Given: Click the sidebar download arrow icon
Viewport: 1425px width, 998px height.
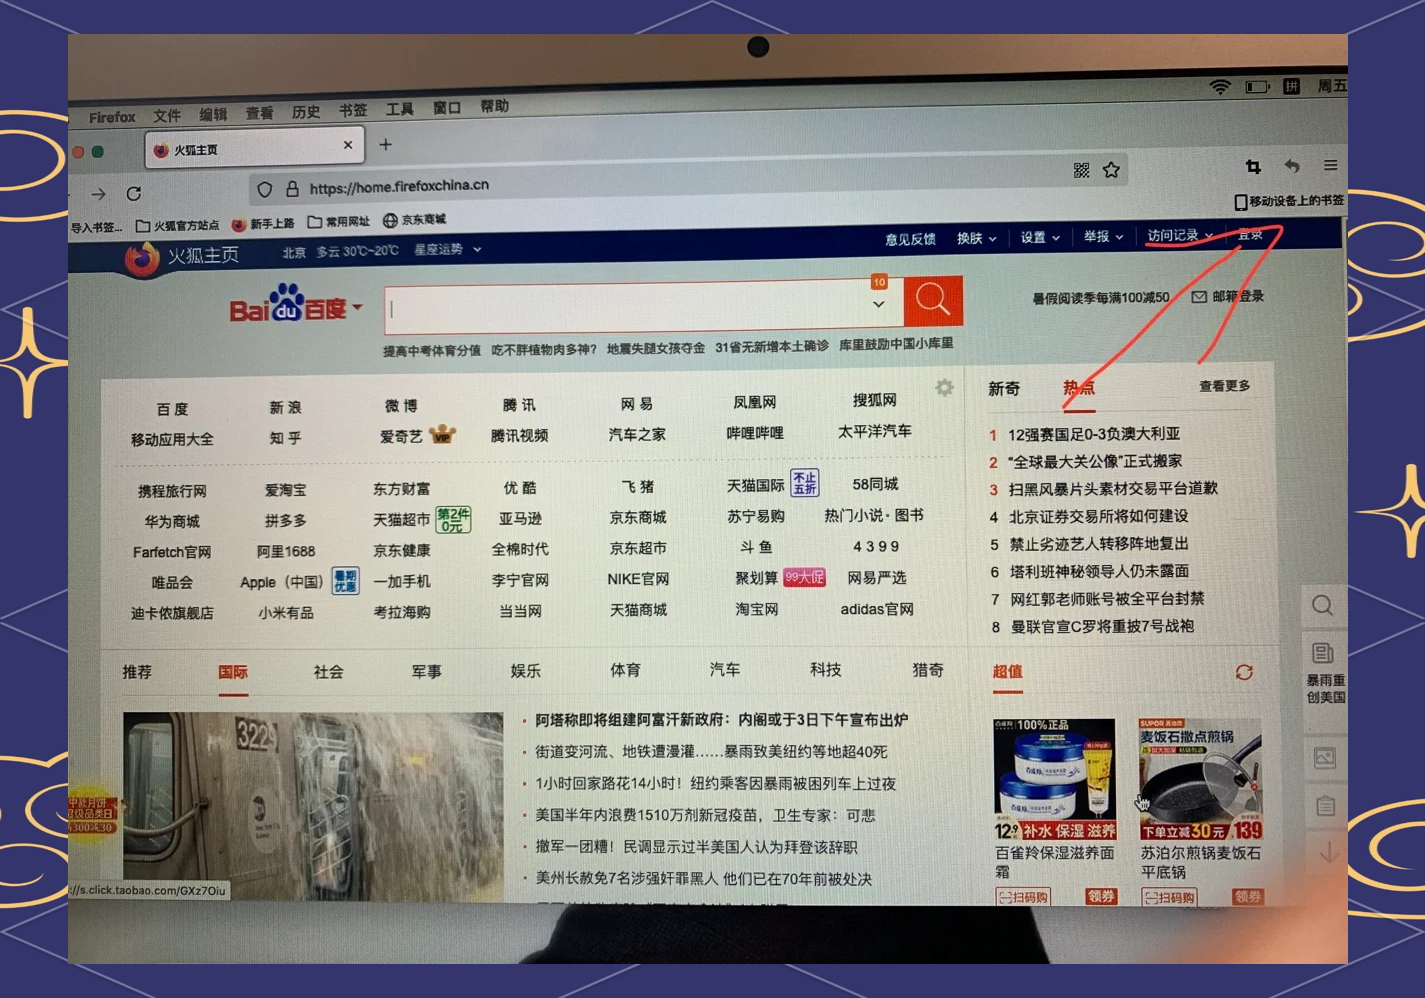Looking at the screenshot, I should click(x=1329, y=853).
